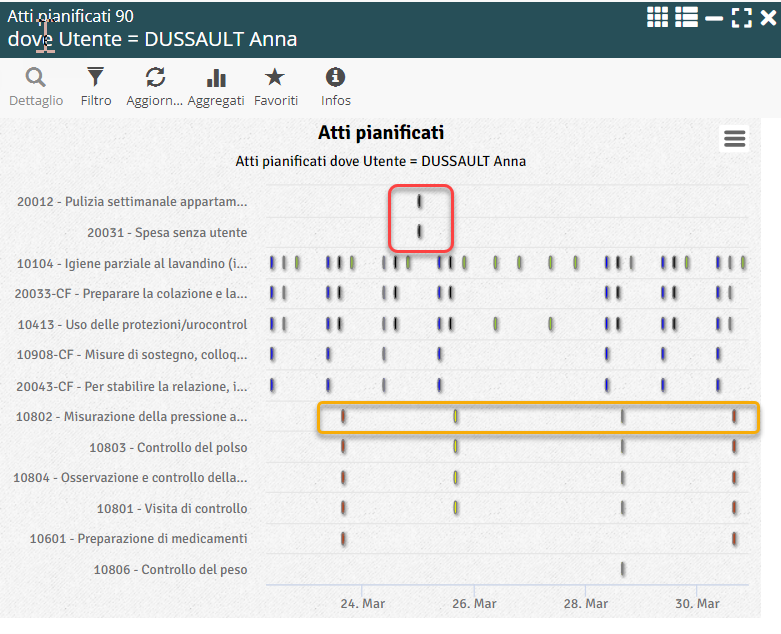The height and width of the screenshot is (634, 781).
Task: Click the 10806 Controllo del peso marker
Action: coord(622,569)
